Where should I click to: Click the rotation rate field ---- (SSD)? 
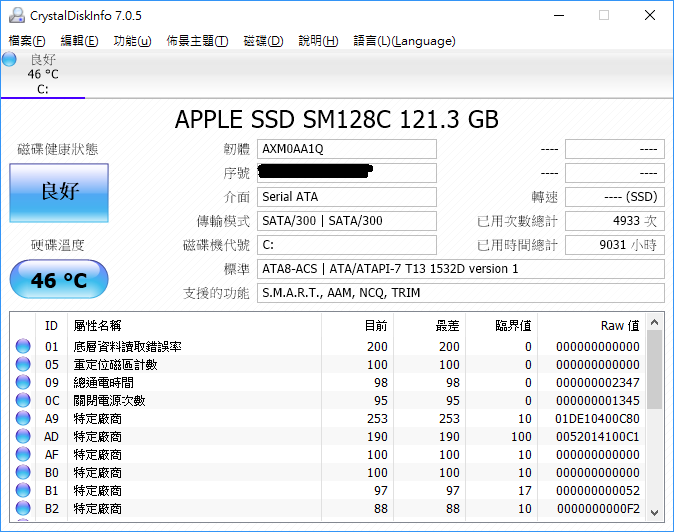(615, 197)
